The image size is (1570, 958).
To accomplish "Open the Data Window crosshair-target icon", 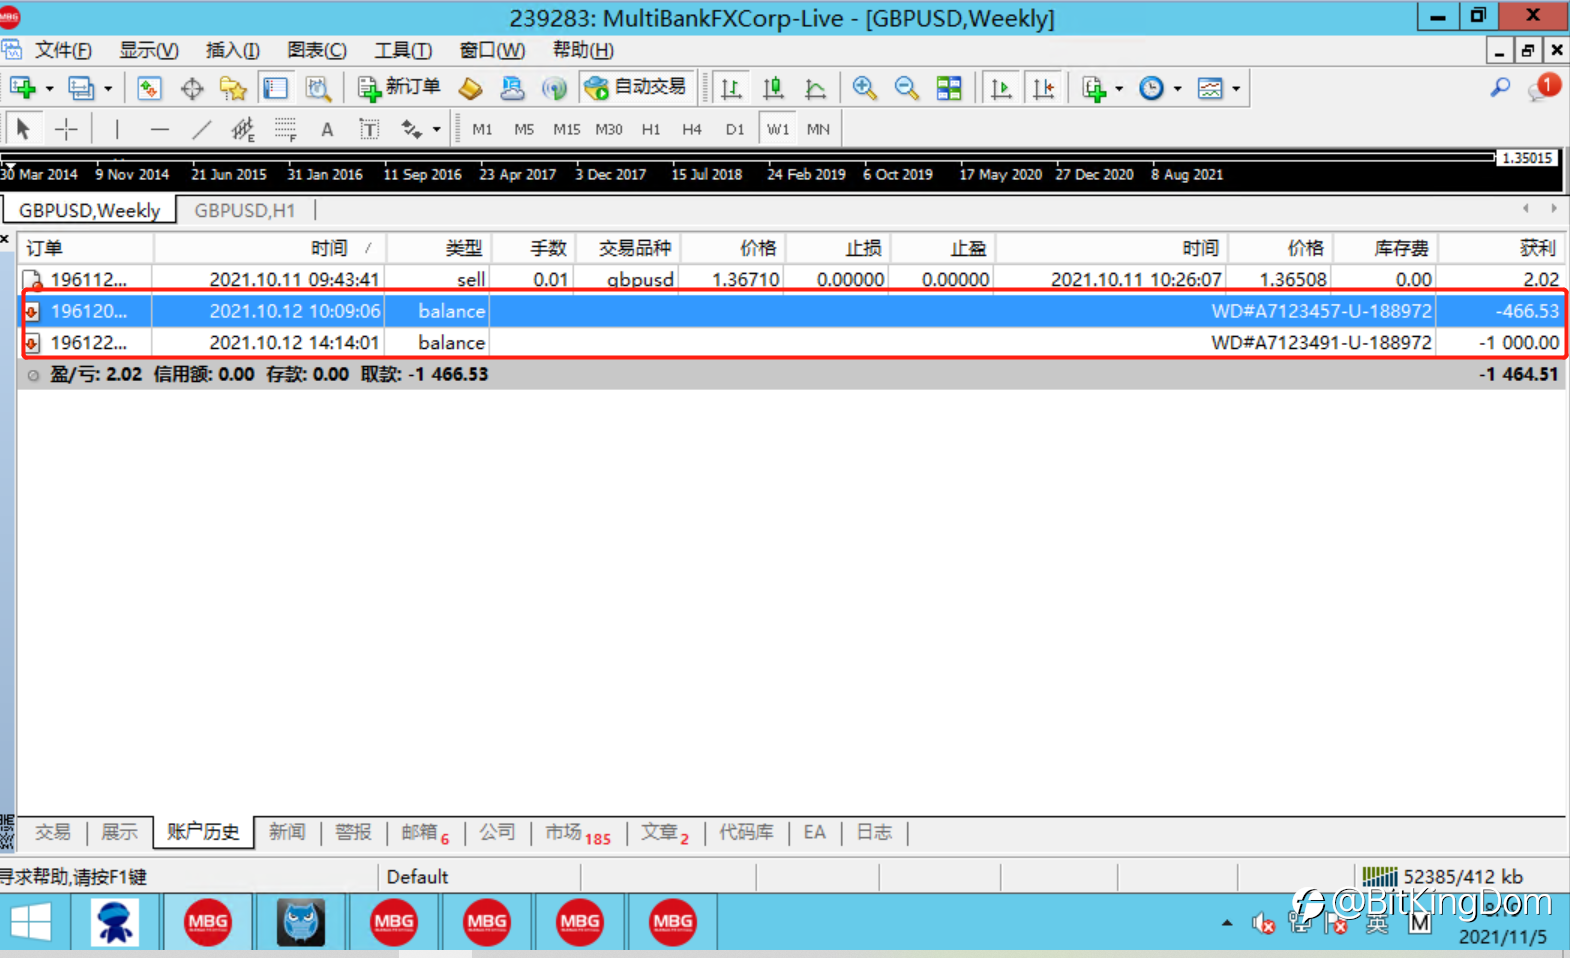I will [x=191, y=88].
